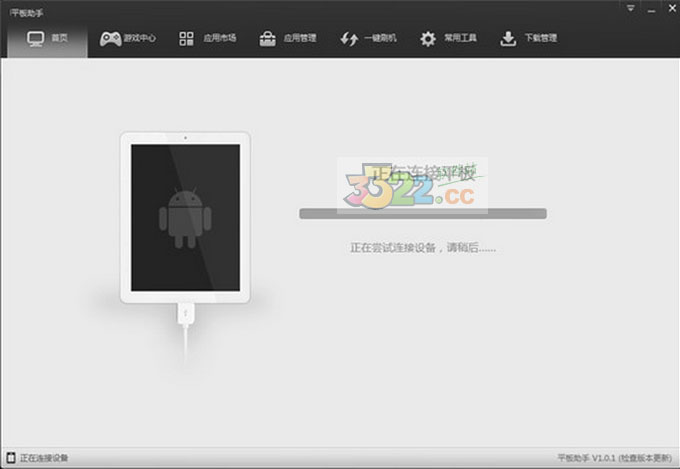Screen dimensions: 680x469
Task: Open the 常用工具 tab
Action: [x=448, y=39]
